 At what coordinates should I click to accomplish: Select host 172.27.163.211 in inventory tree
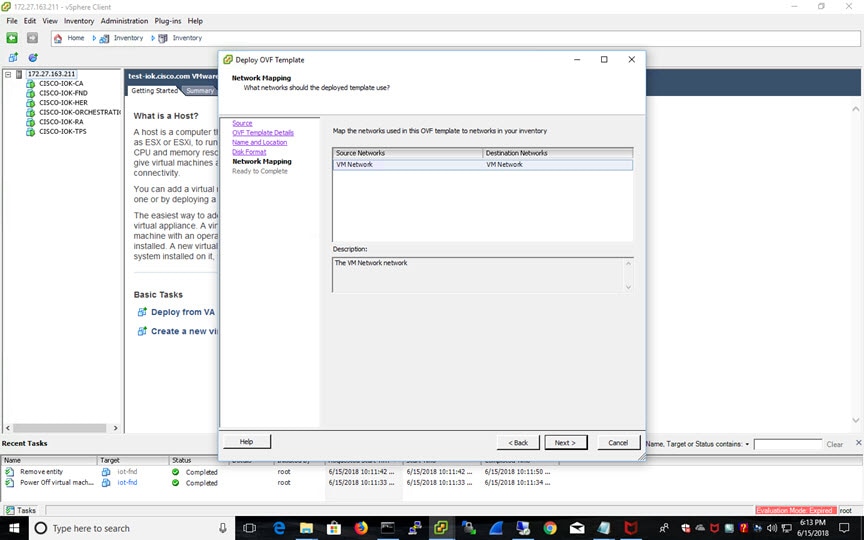pyautogui.click(x=51, y=74)
